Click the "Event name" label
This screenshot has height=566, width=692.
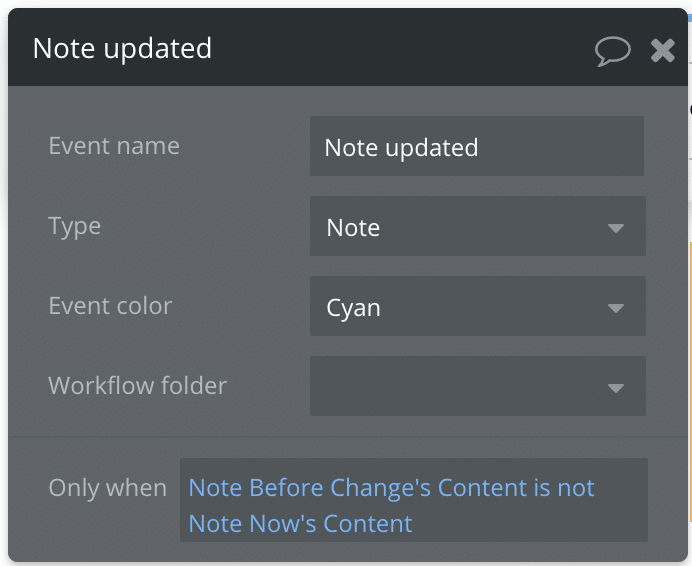point(114,146)
